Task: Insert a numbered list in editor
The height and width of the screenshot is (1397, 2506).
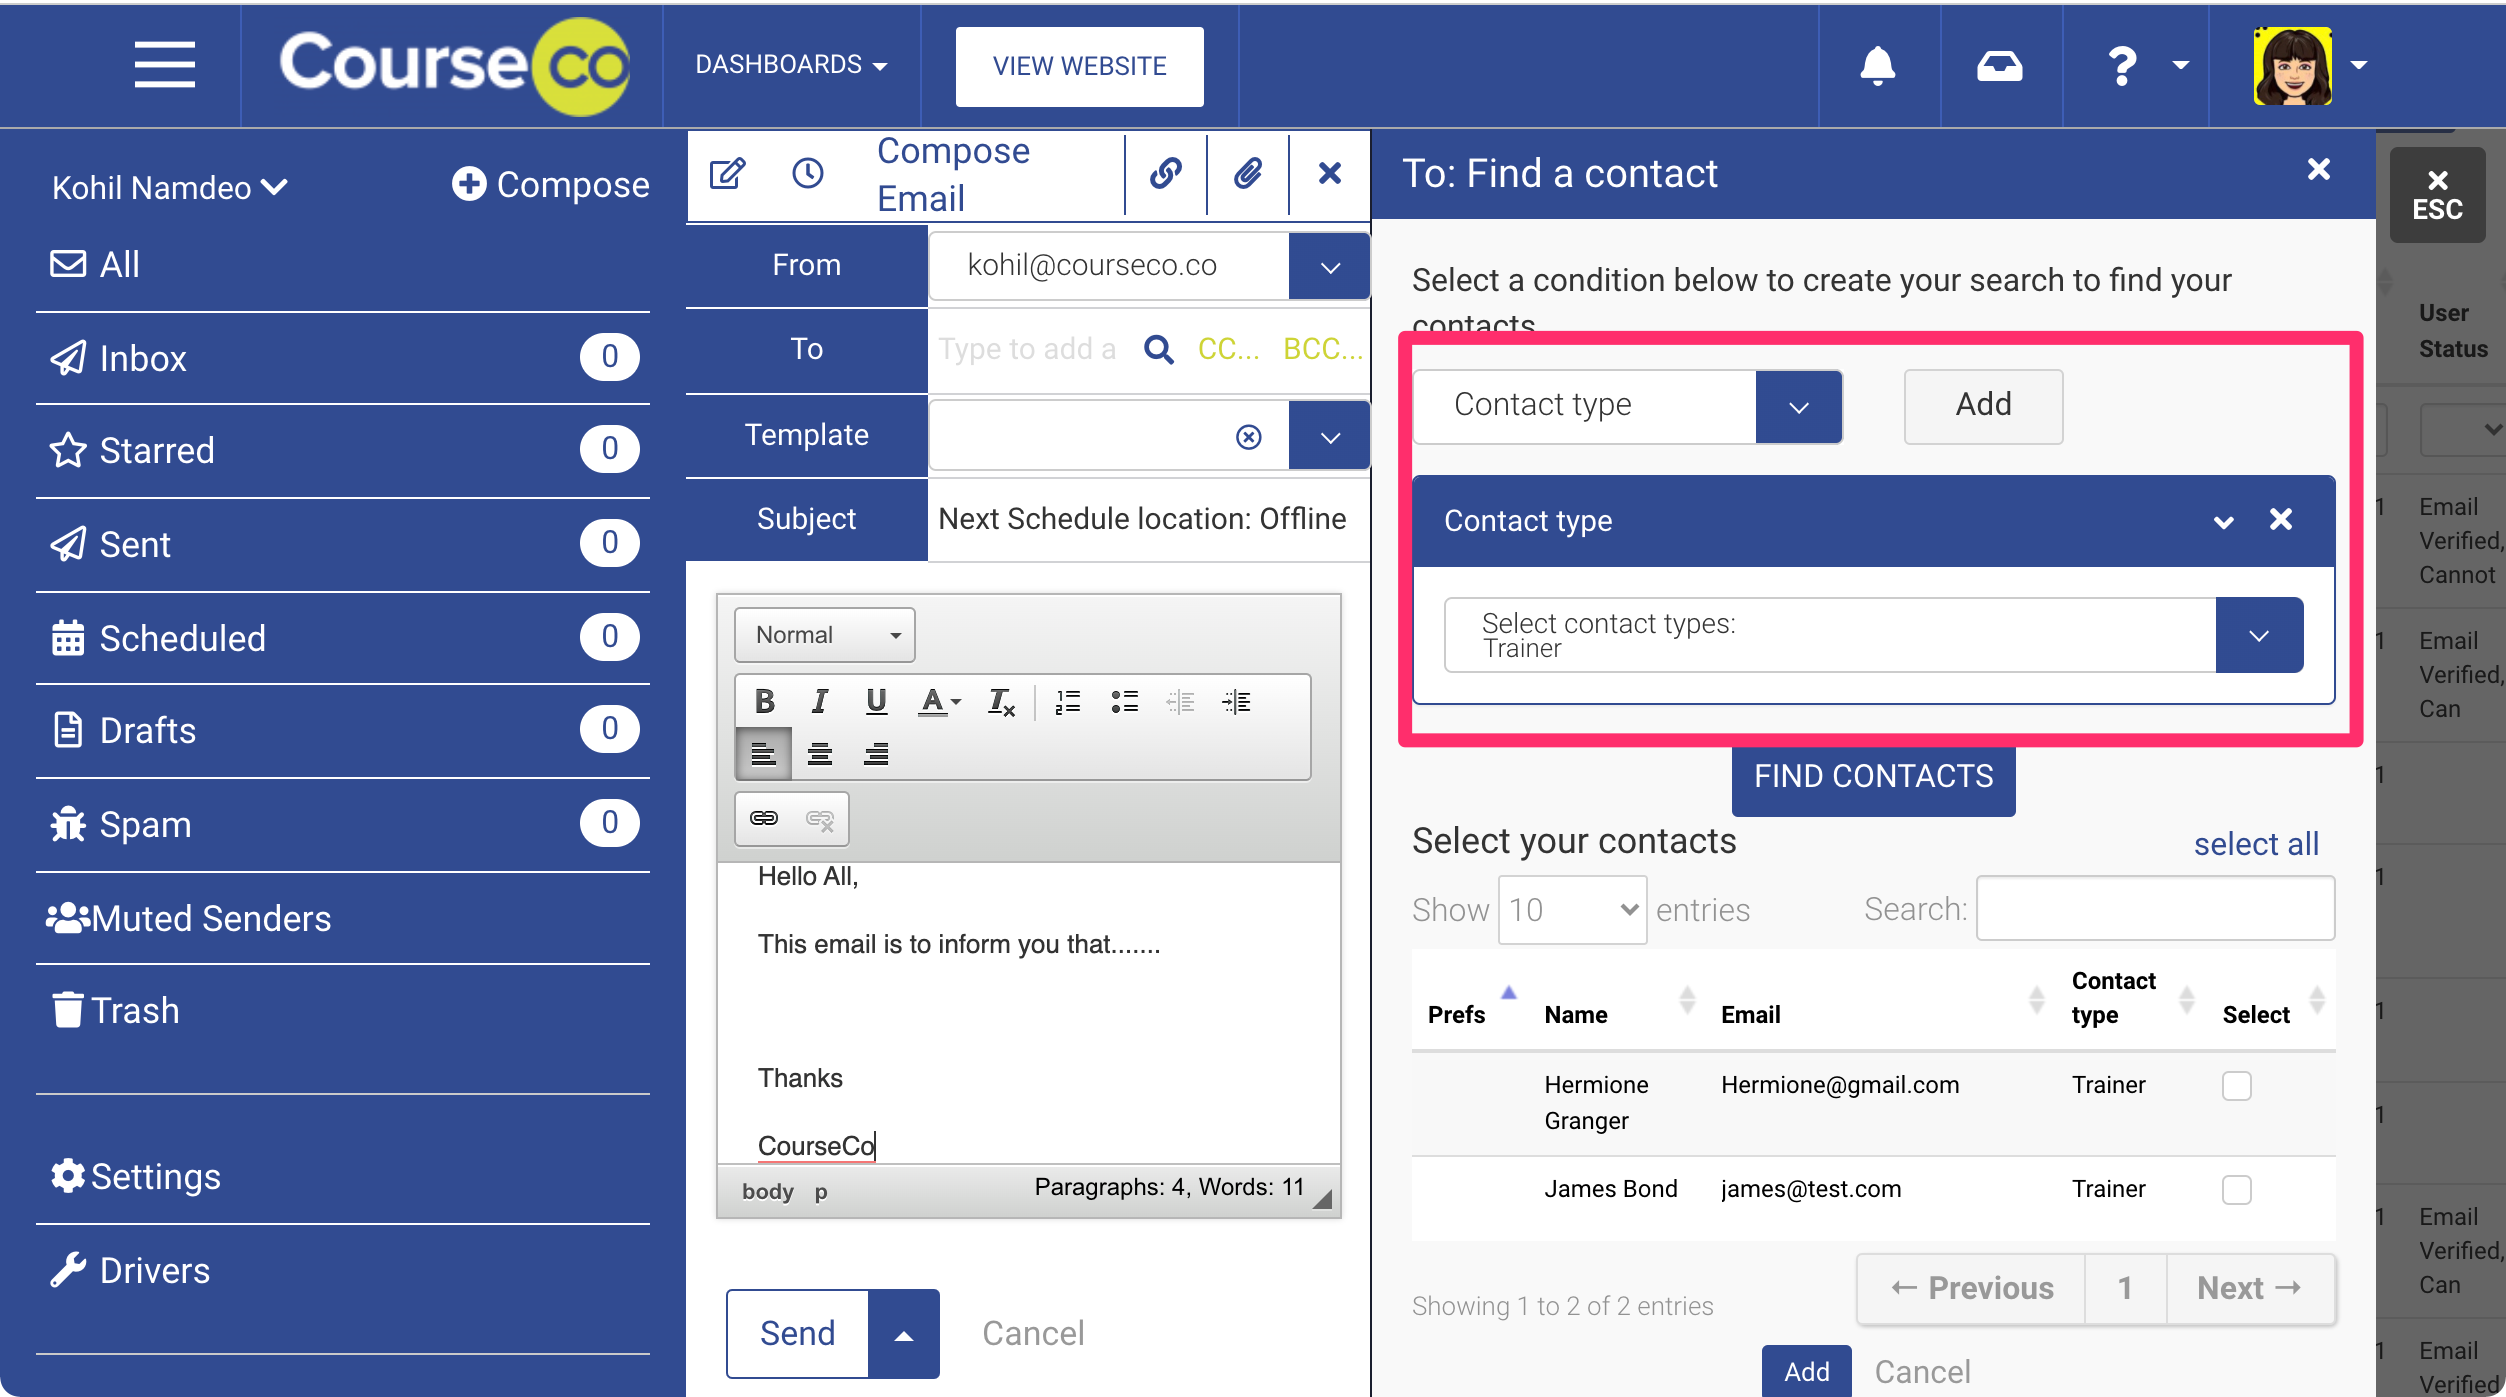Action: click(1068, 701)
